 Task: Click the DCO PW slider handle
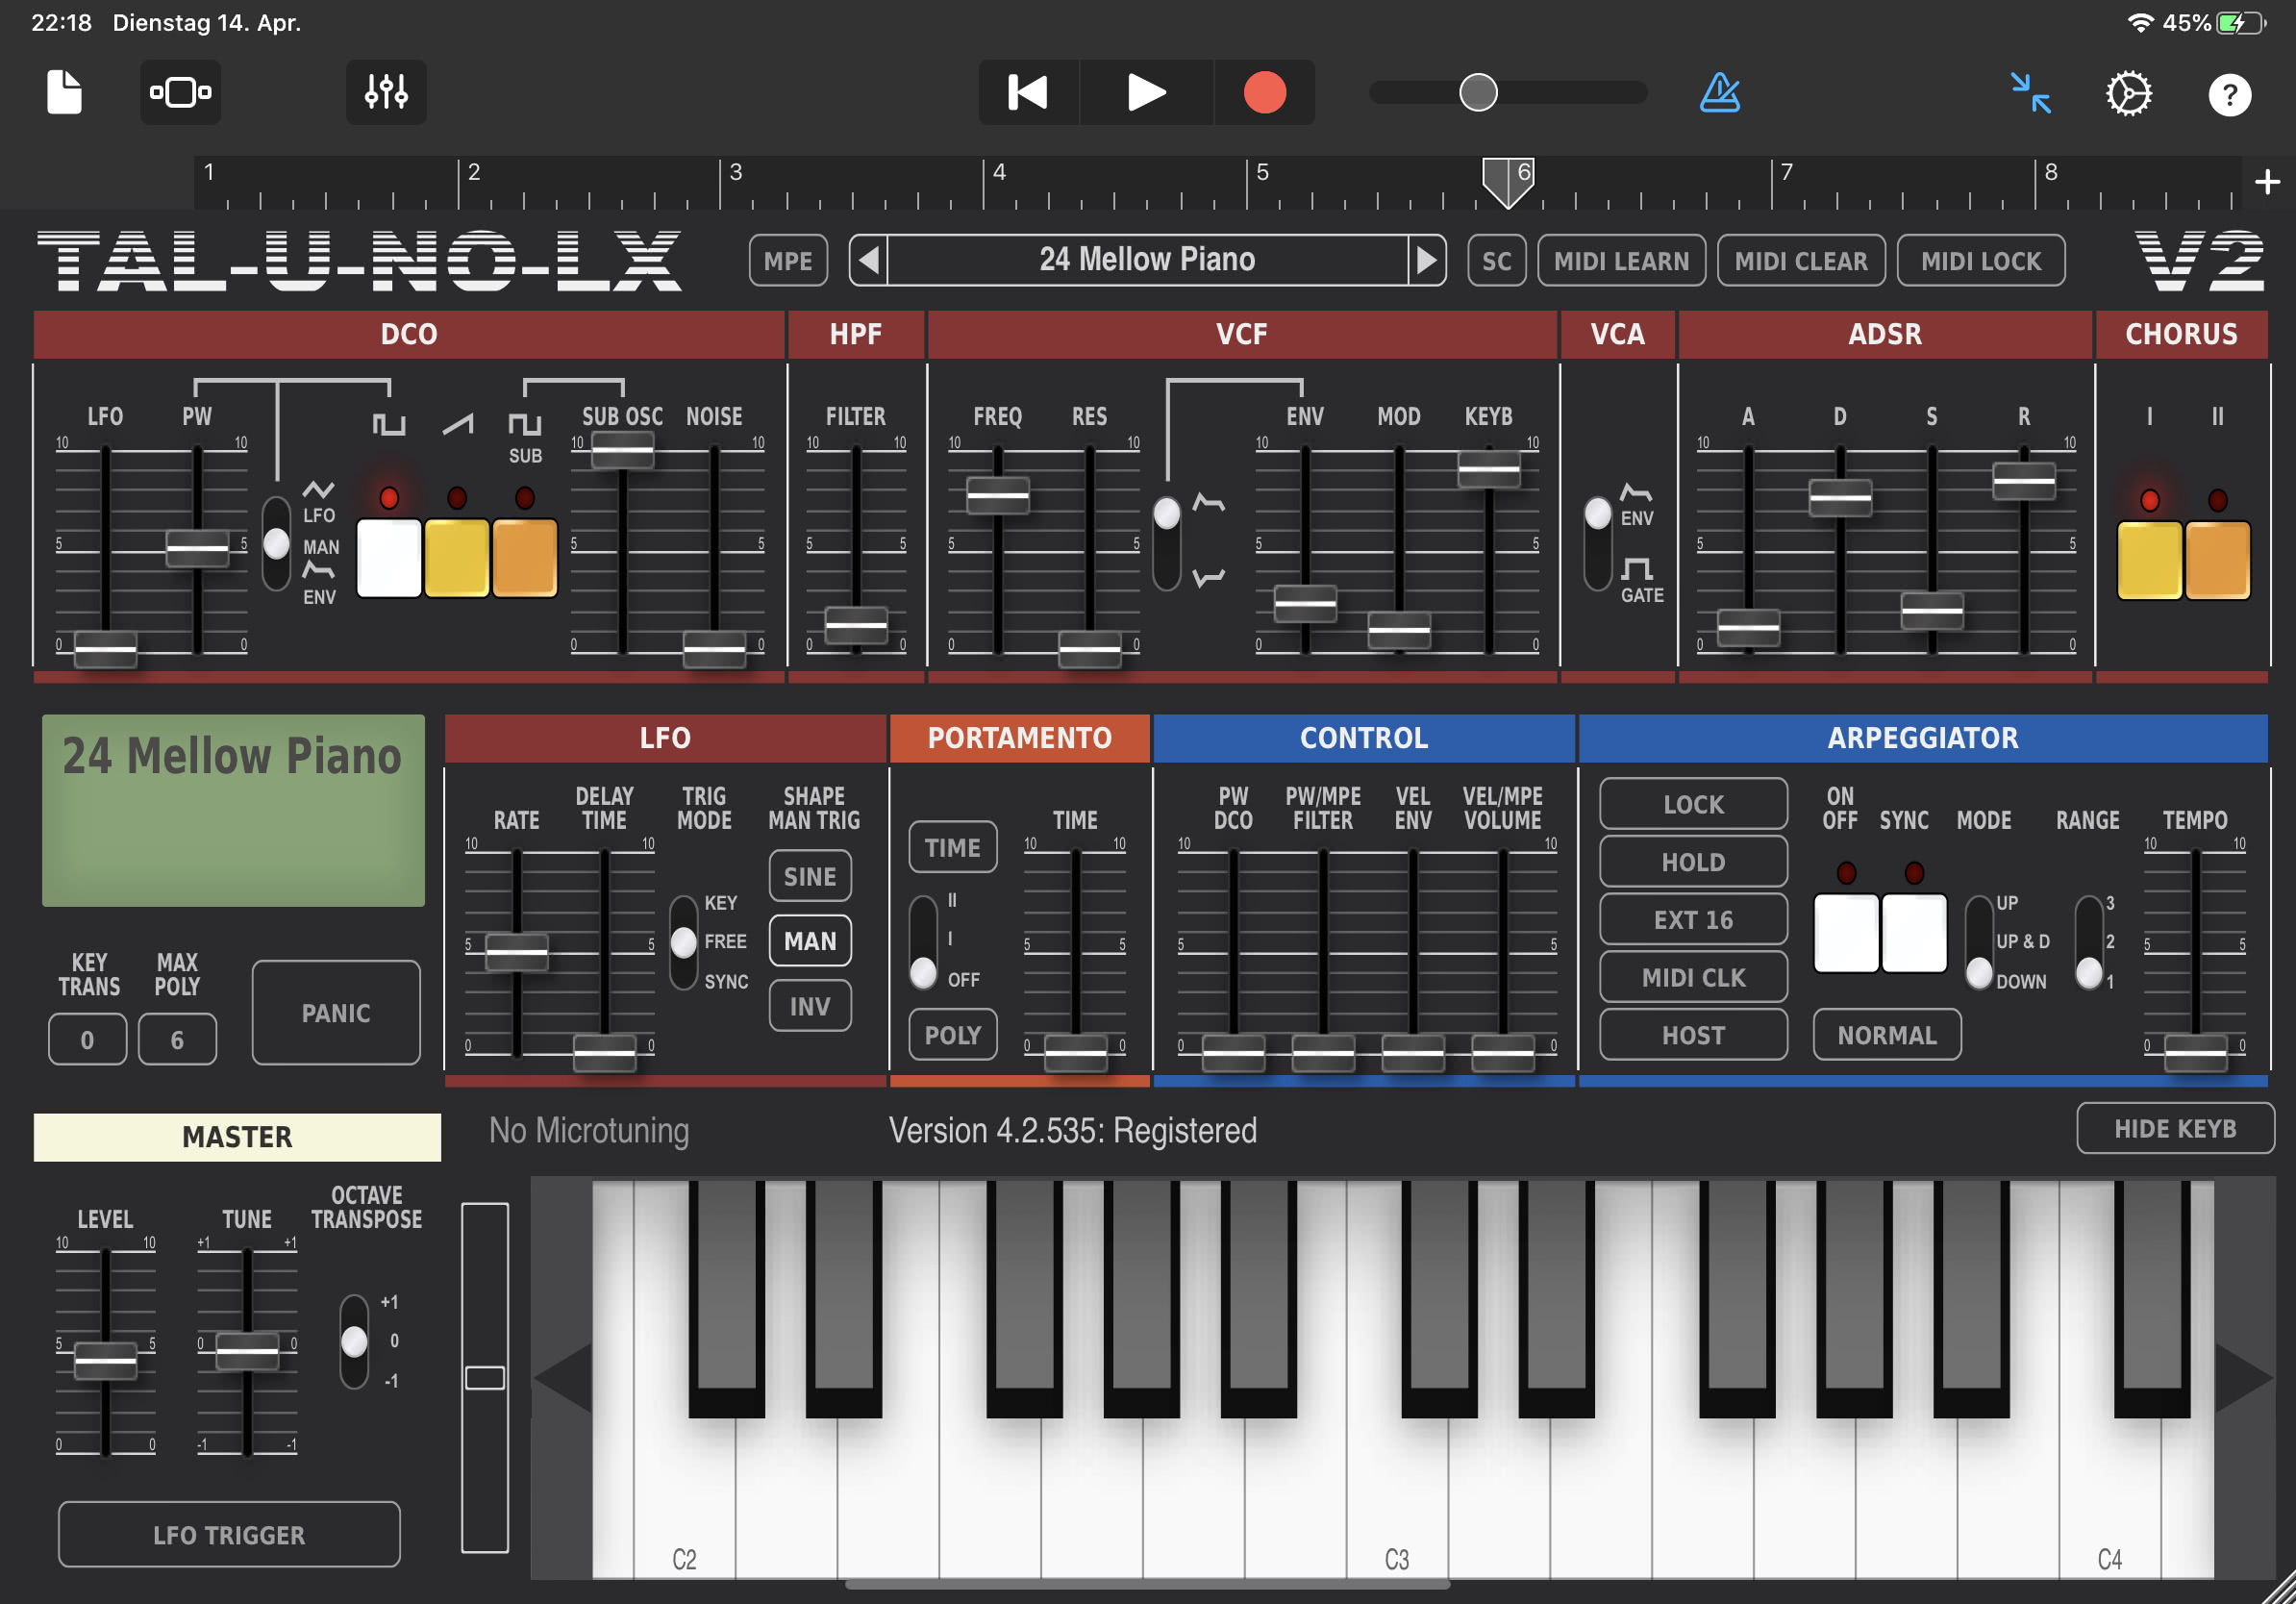[197, 548]
